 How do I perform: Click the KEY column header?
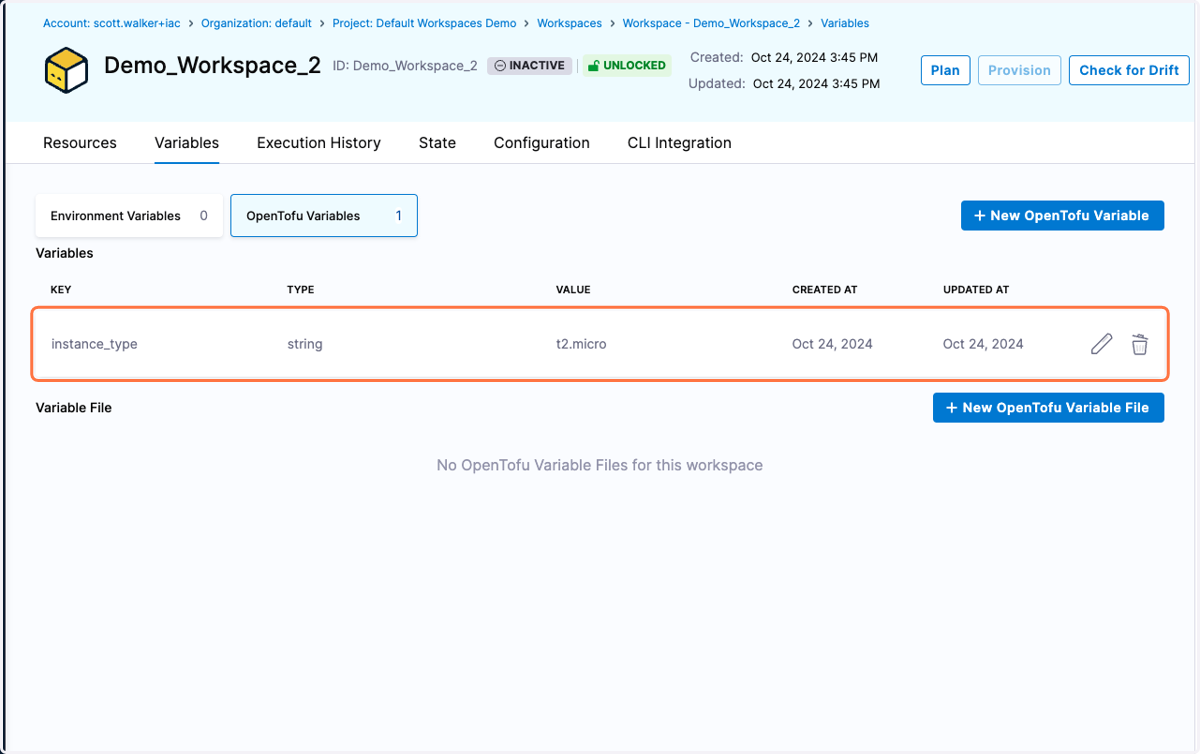(61, 290)
